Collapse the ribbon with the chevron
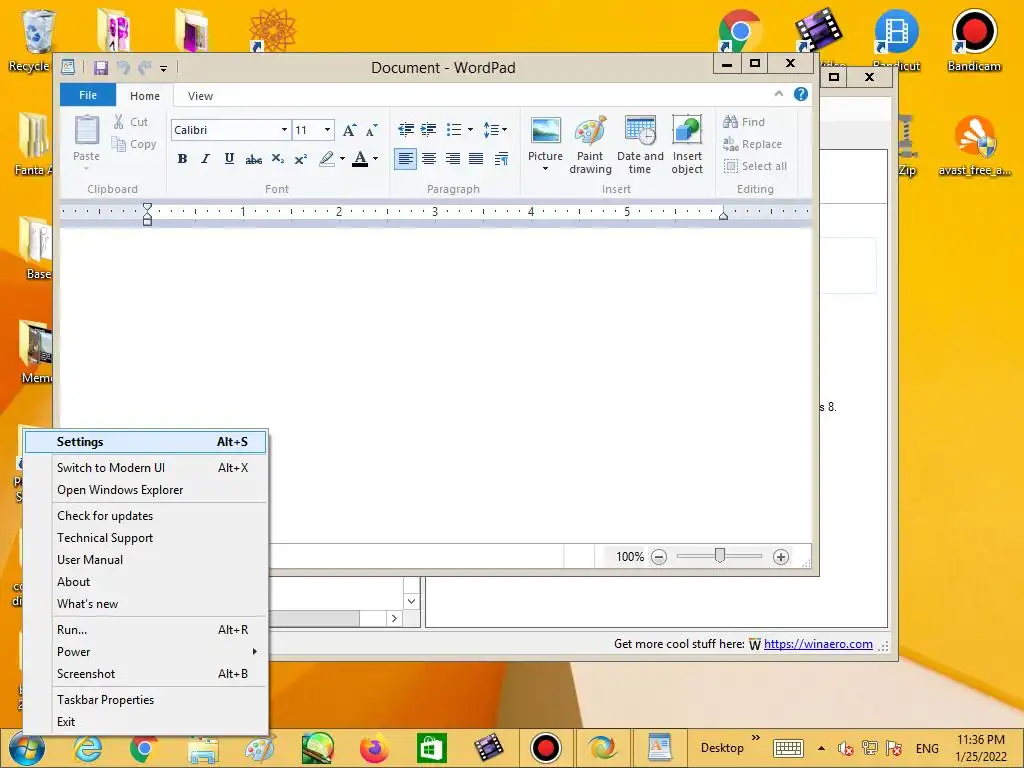This screenshot has height=768, width=1024. point(778,94)
